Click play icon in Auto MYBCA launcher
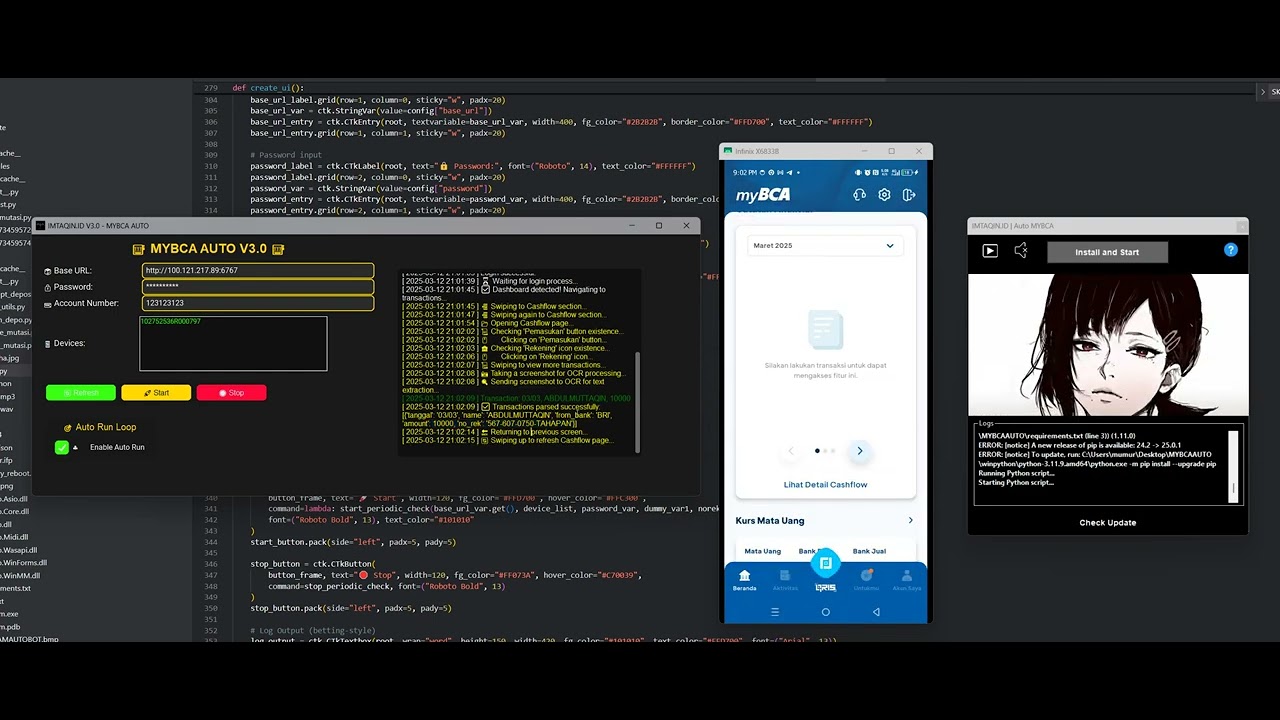Screen dimensions: 1280x720 [x=990, y=251]
